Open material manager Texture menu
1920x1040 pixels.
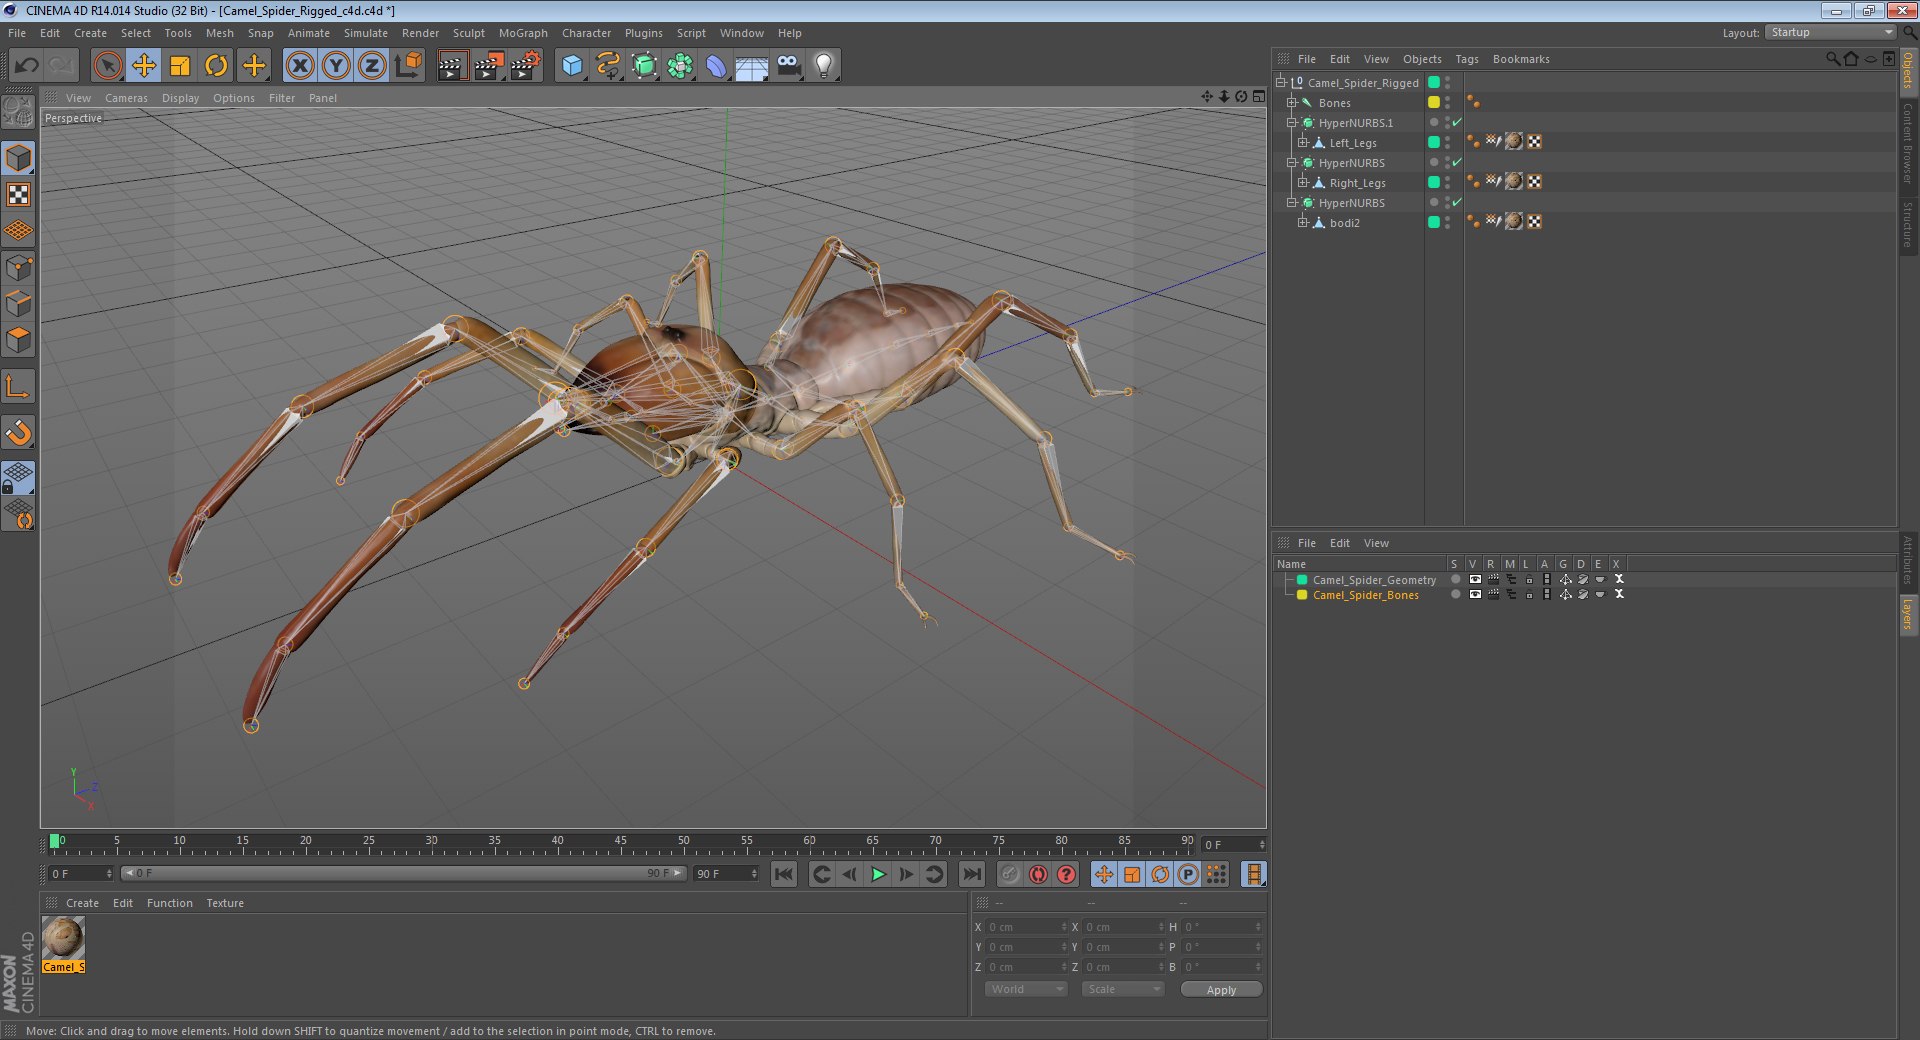click(x=225, y=903)
